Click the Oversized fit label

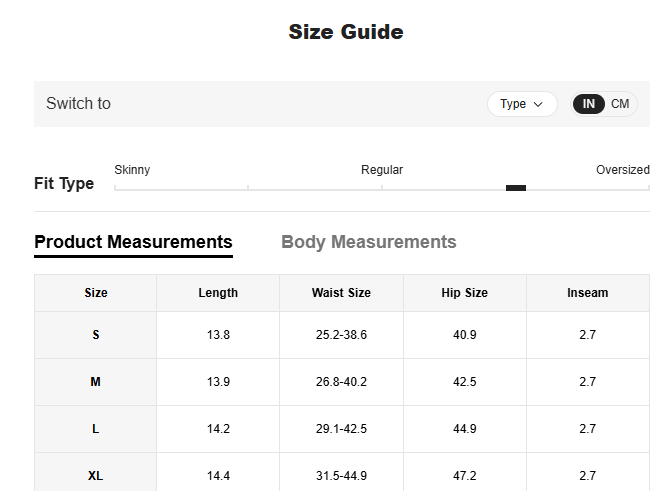pos(622,170)
